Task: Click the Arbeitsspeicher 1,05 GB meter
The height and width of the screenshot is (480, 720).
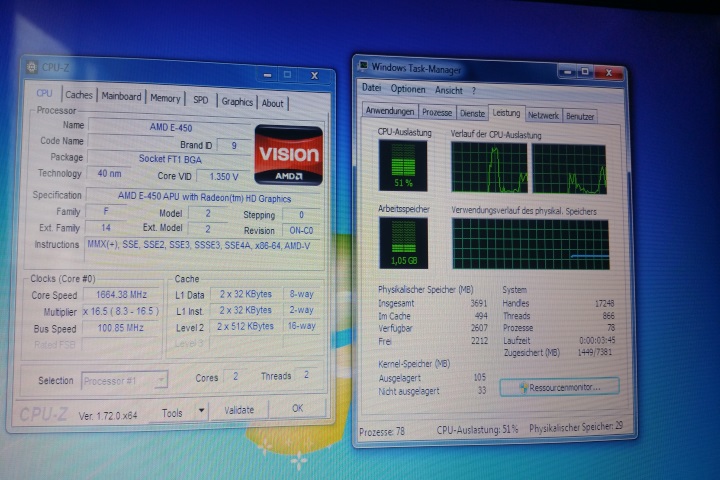Action: point(404,243)
